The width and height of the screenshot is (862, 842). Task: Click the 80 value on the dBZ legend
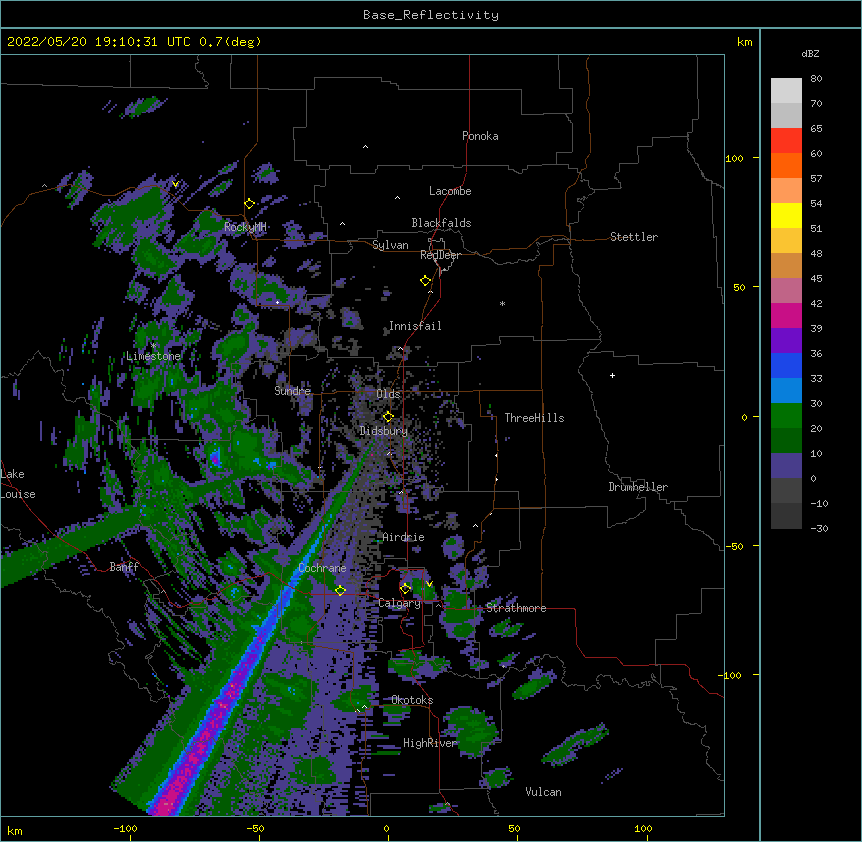tap(816, 79)
